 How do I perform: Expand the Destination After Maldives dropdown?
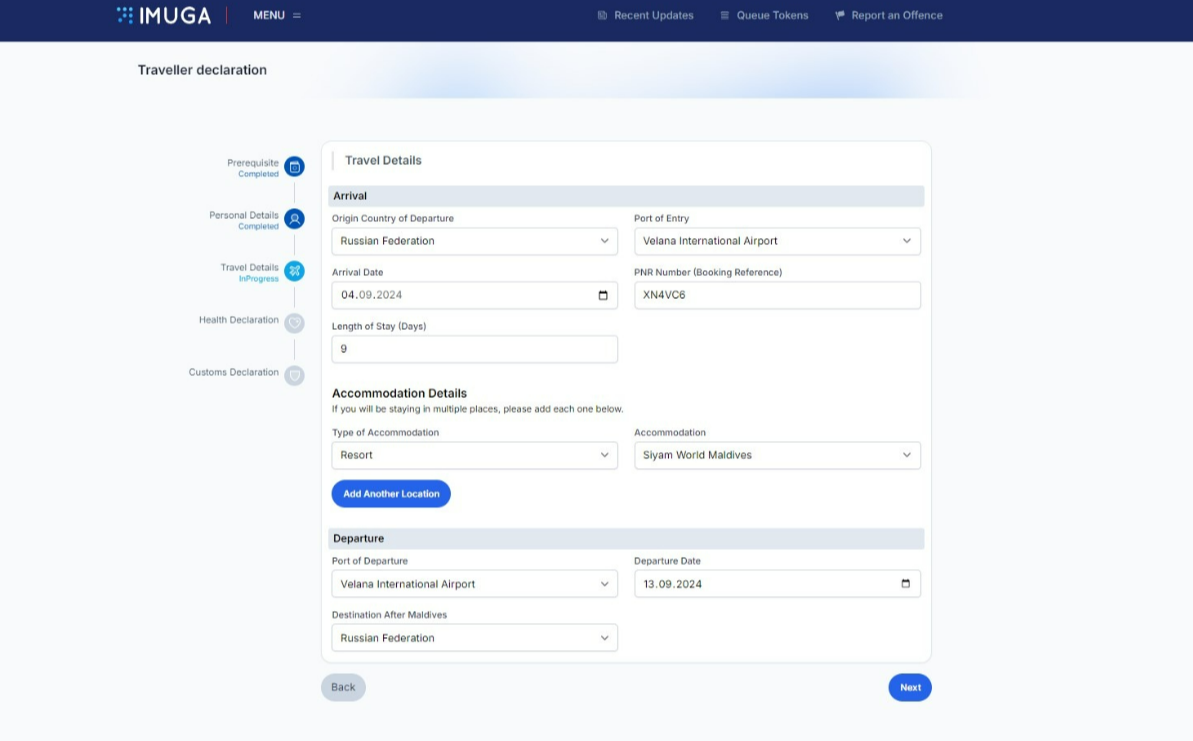(475, 638)
